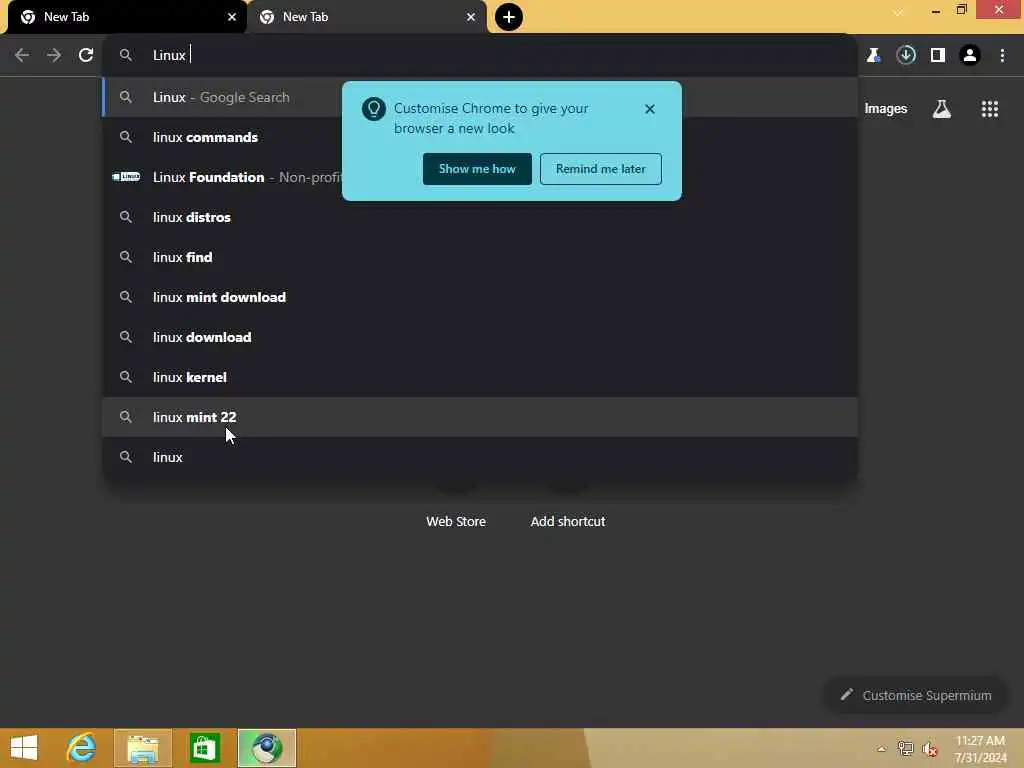Image resolution: width=1024 pixels, height=768 pixels.
Task: Show hidden tray icons arrow
Action: pyautogui.click(x=882, y=749)
